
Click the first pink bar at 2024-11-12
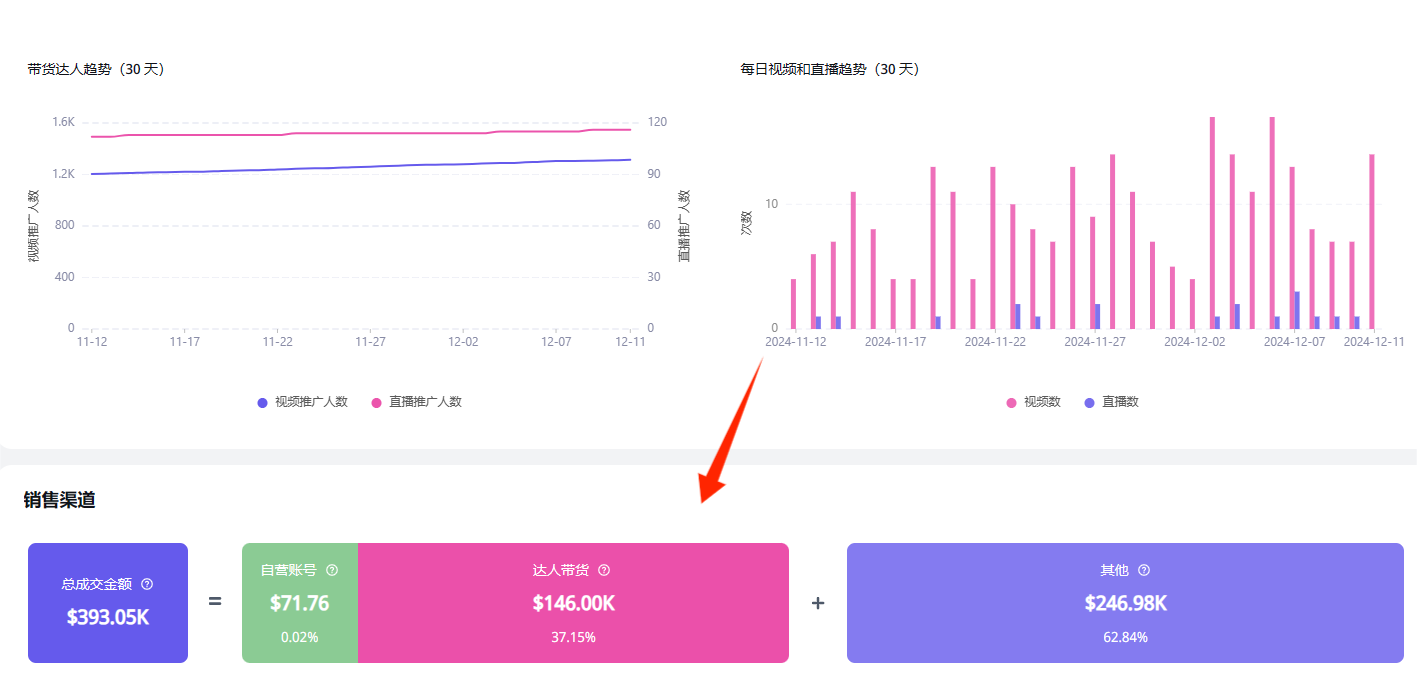793,303
